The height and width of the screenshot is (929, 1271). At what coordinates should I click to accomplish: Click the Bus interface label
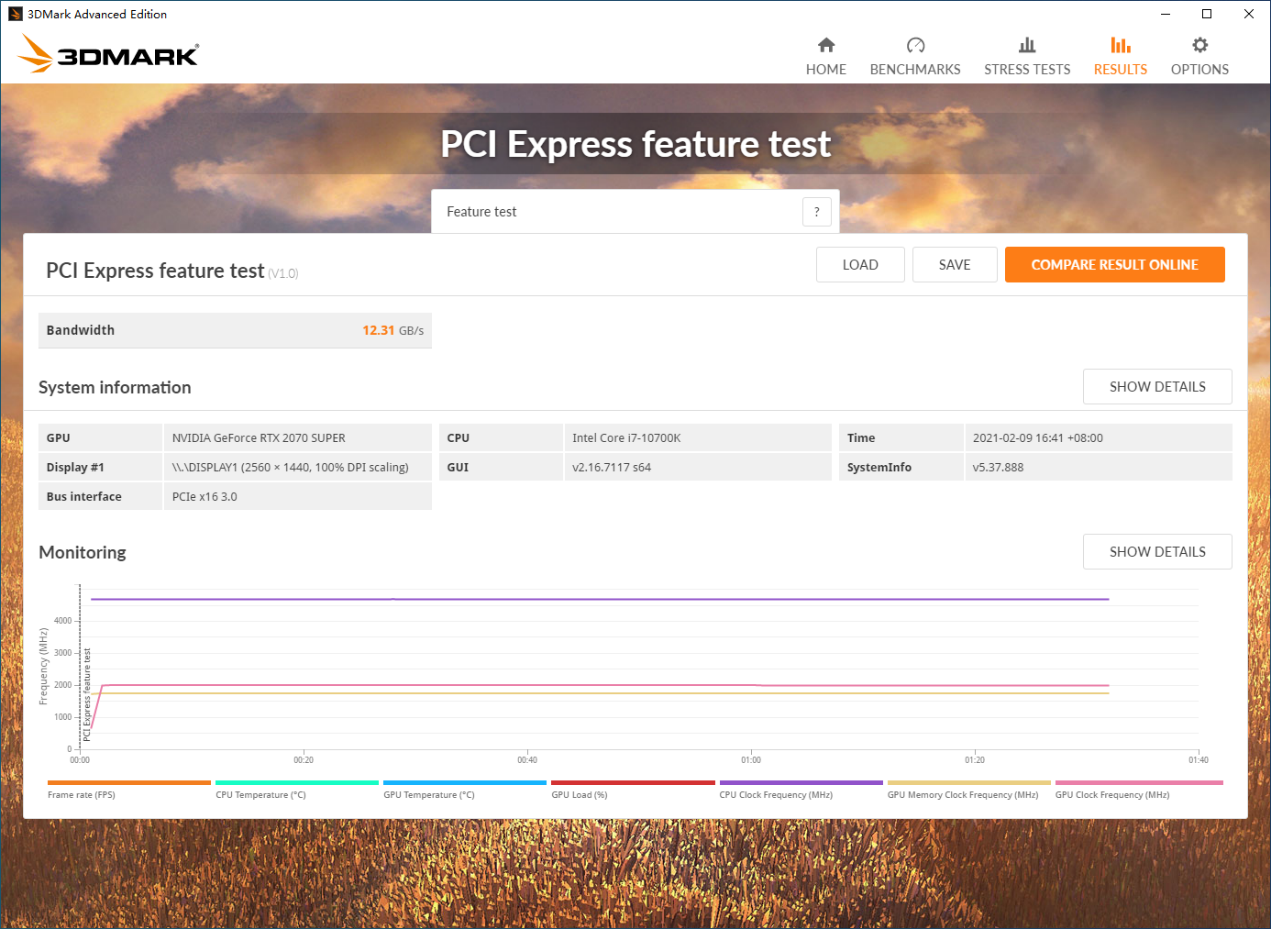(x=84, y=497)
